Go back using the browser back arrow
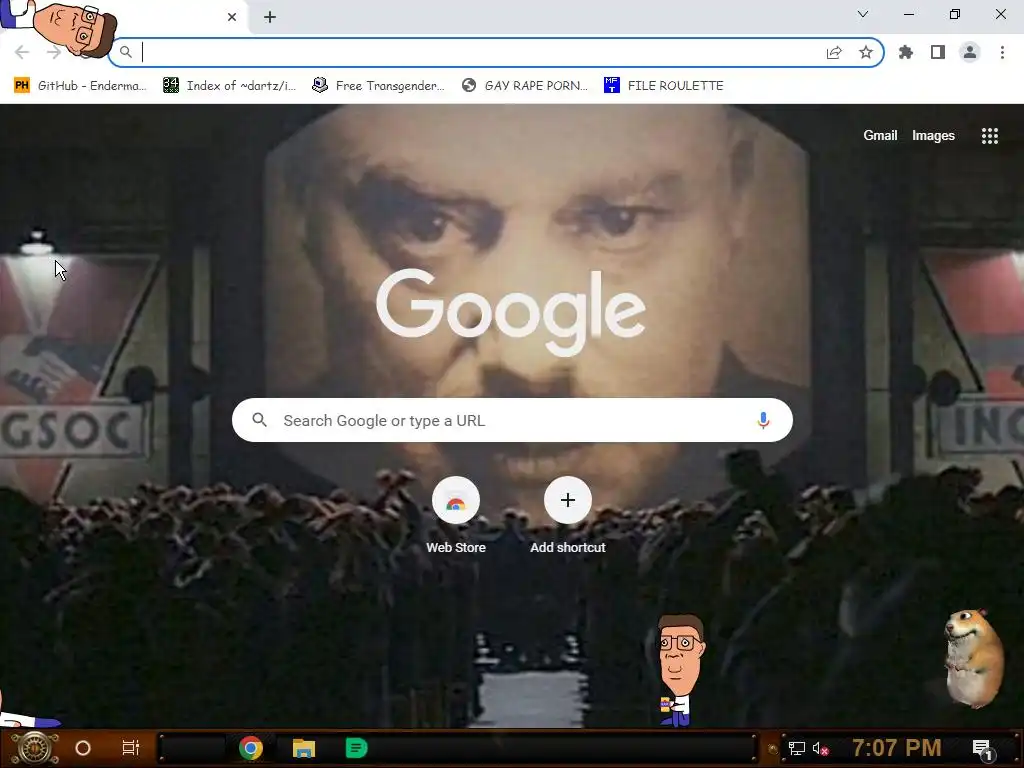Image resolution: width=1024 pixels, height=768 pixels. (22, 52)
